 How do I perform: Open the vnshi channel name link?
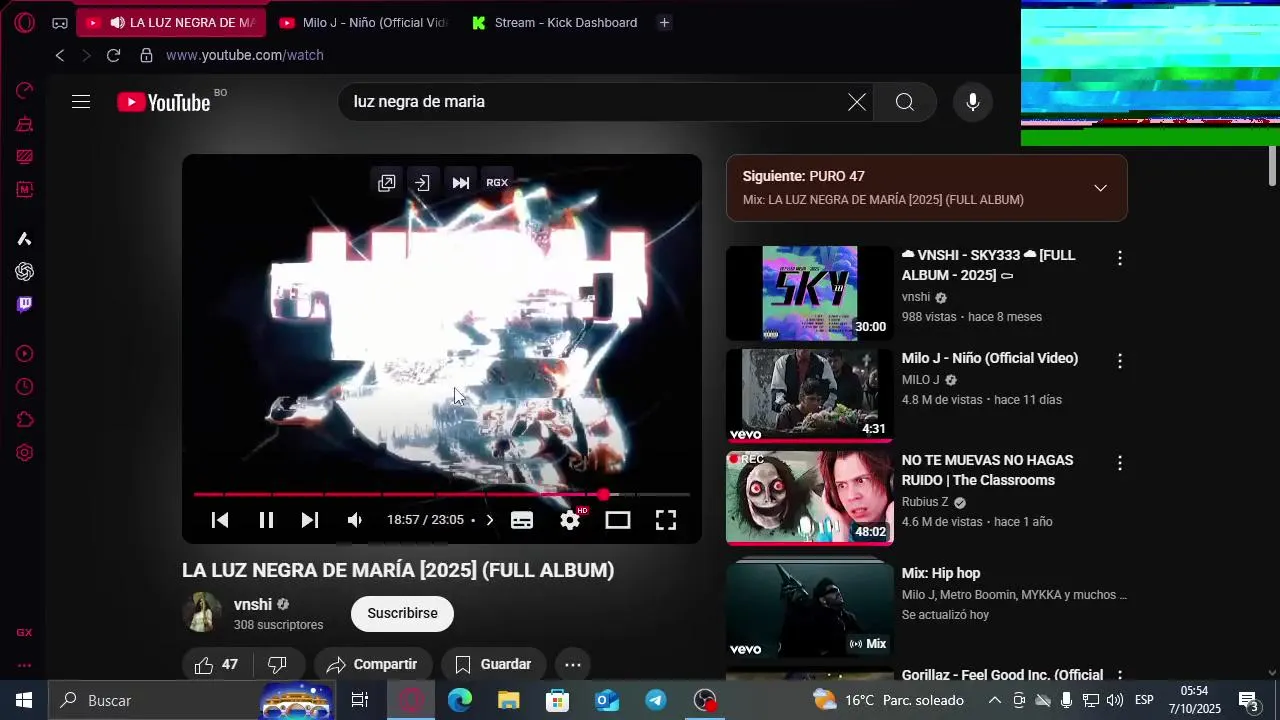pyautogui.click(x=253, y=605)
